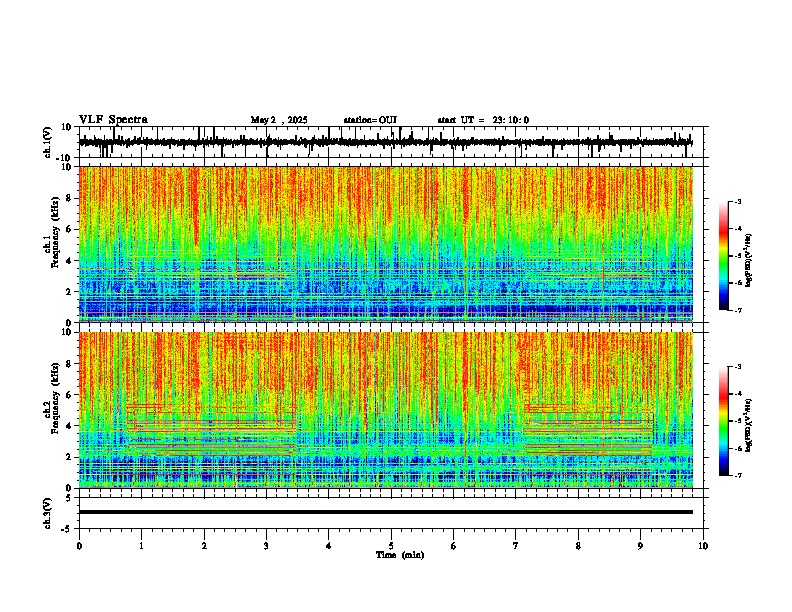
Task: Click the ch.1 voltage waveform trace
Action: click(386, 142)
